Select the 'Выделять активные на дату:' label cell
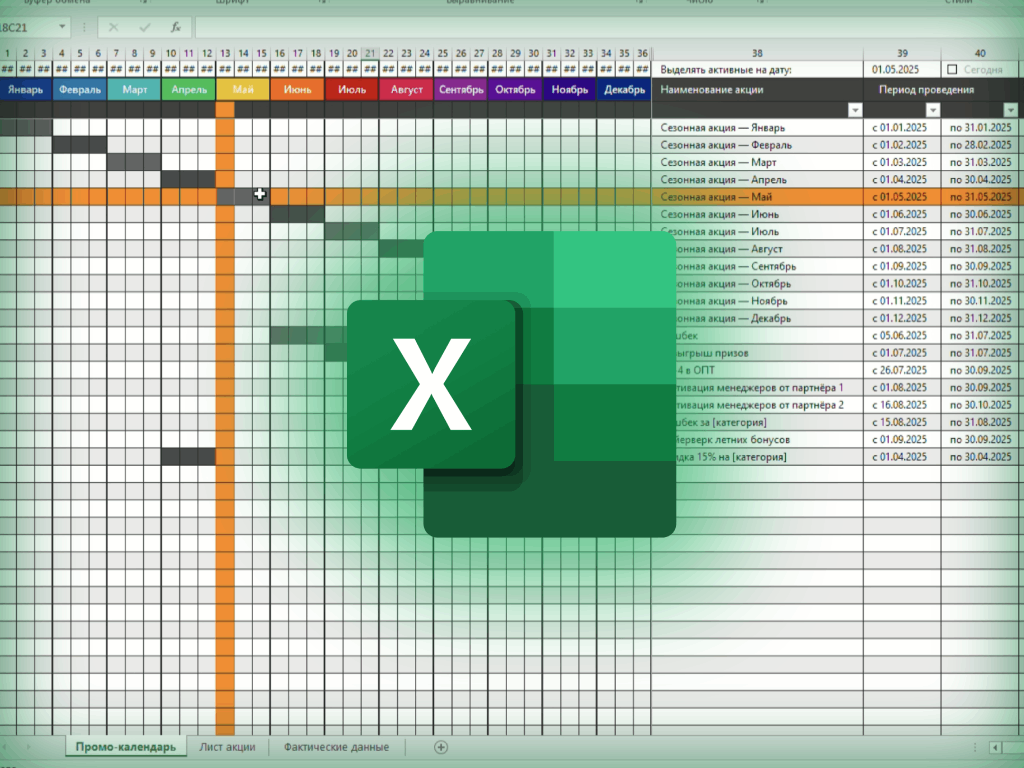The image size is (1024, 768). pyautogui.click(x=758, y=69)
